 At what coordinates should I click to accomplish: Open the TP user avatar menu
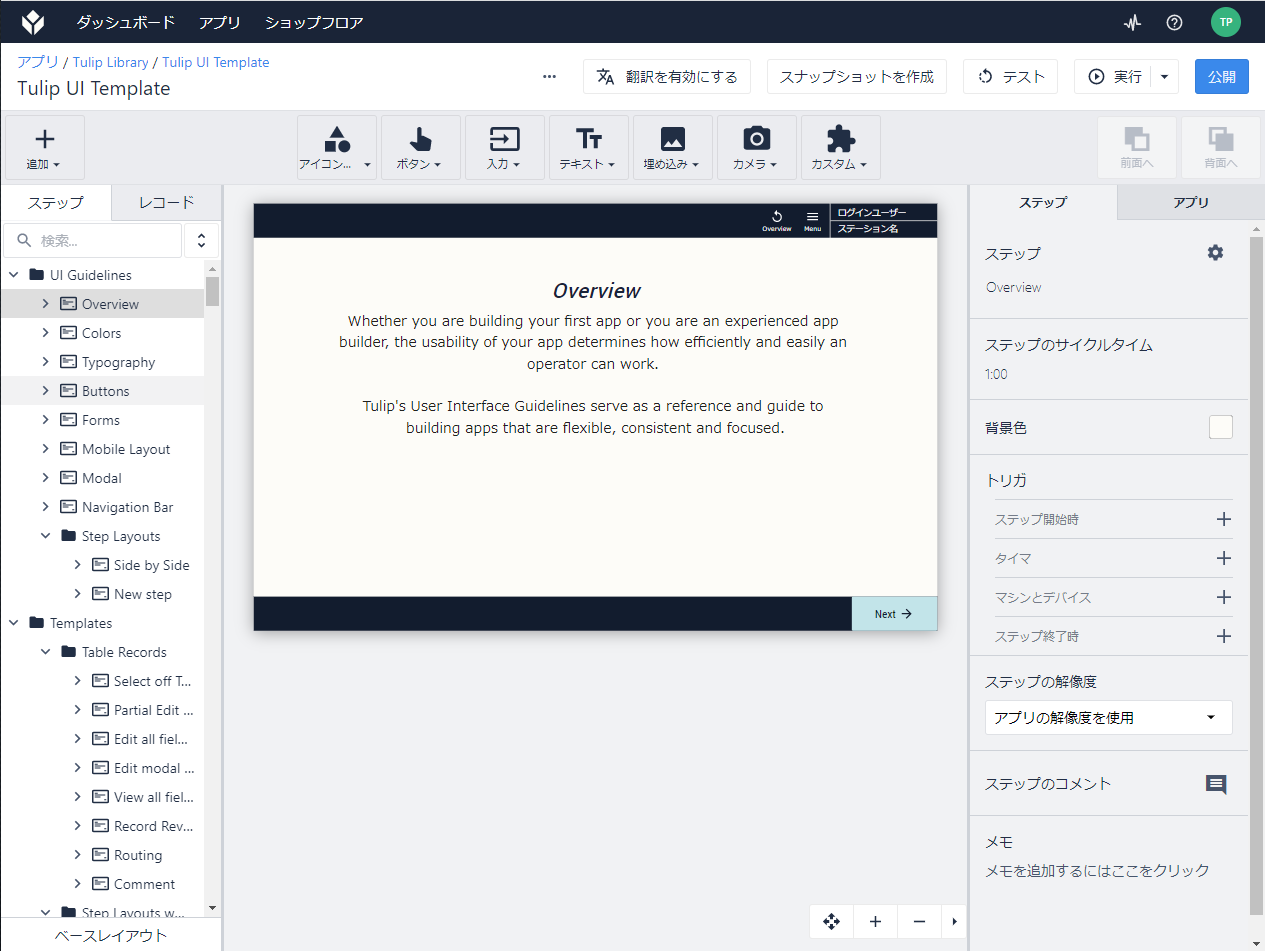tap(1225, 22)
